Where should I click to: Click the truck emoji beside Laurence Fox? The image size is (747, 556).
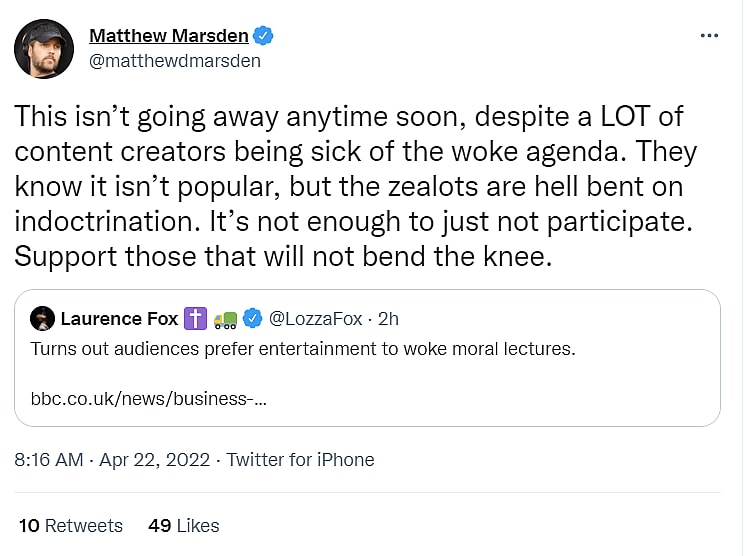click(x=224, y=319)
